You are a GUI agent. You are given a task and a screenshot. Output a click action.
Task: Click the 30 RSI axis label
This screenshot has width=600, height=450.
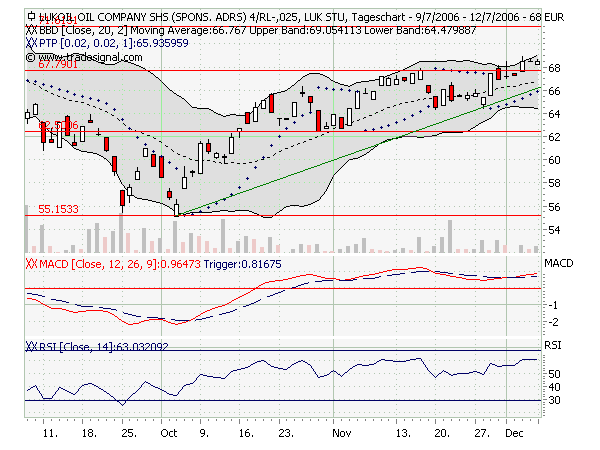point(554,400)
